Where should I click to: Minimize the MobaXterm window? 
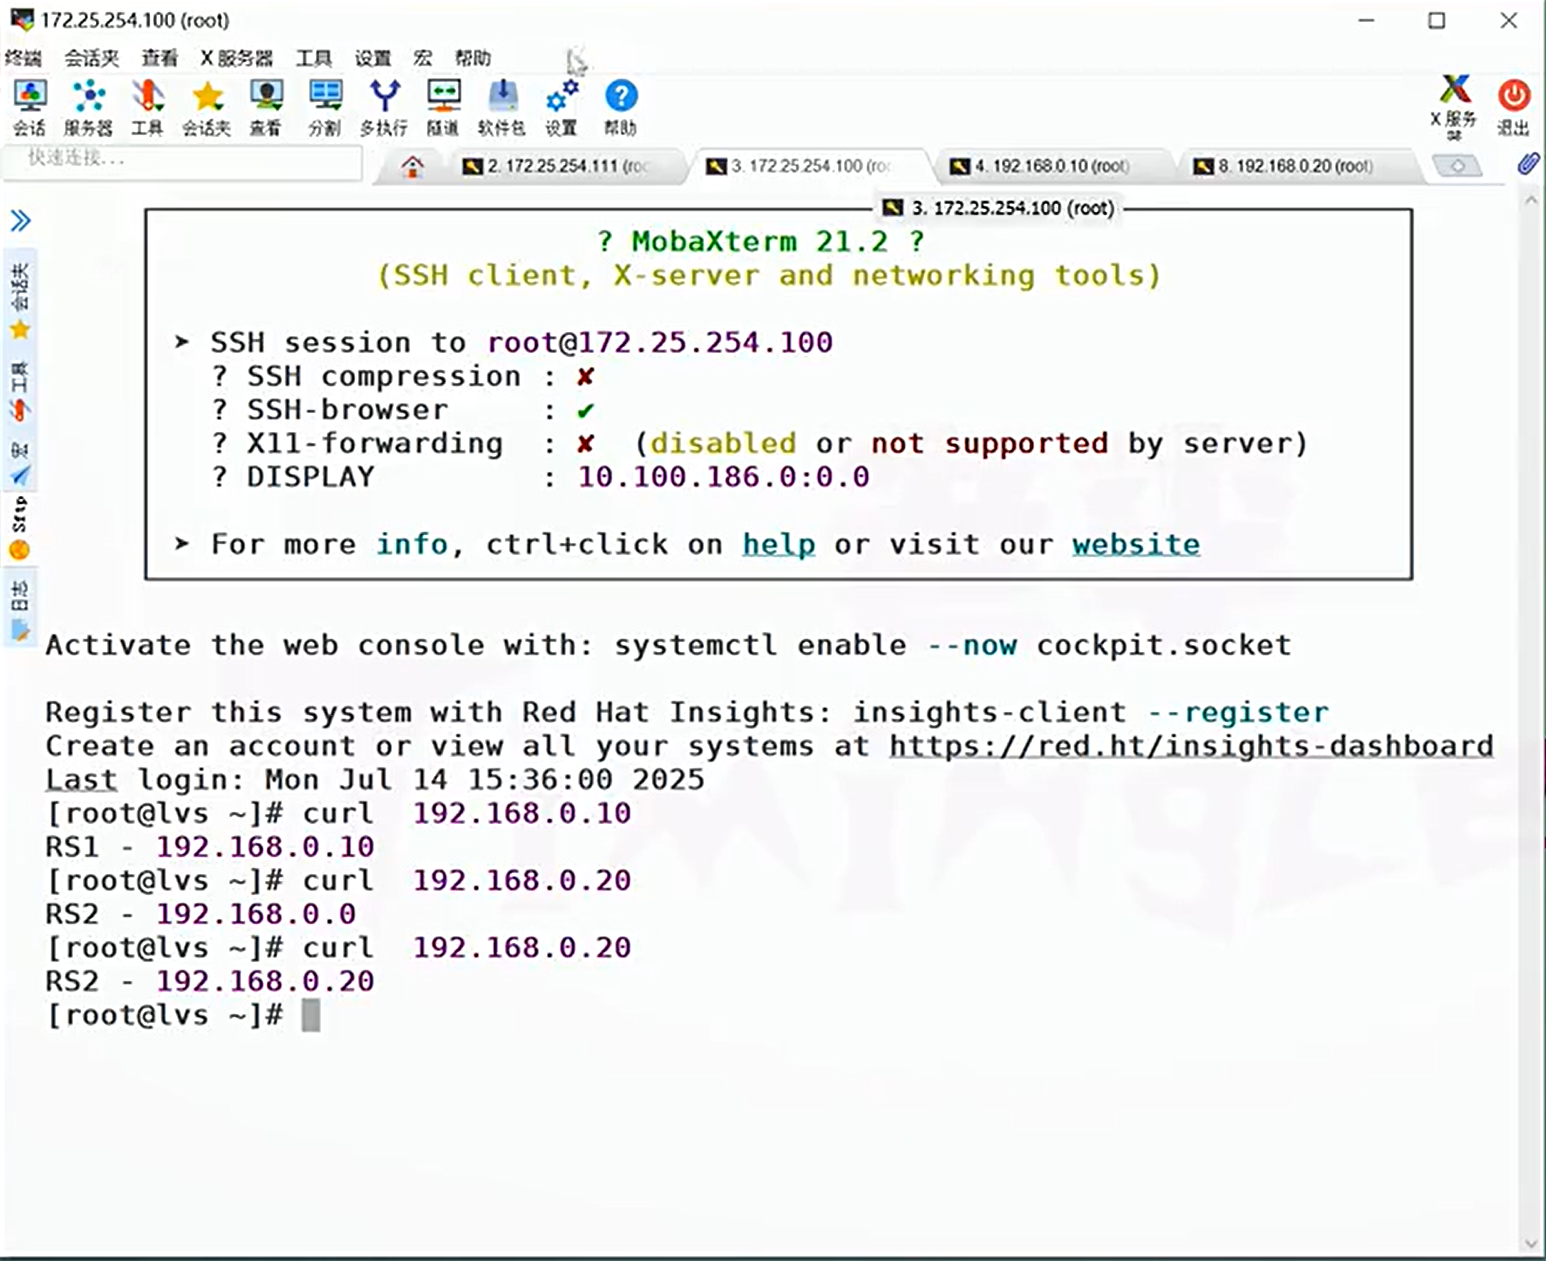(x=1367, y=20)
